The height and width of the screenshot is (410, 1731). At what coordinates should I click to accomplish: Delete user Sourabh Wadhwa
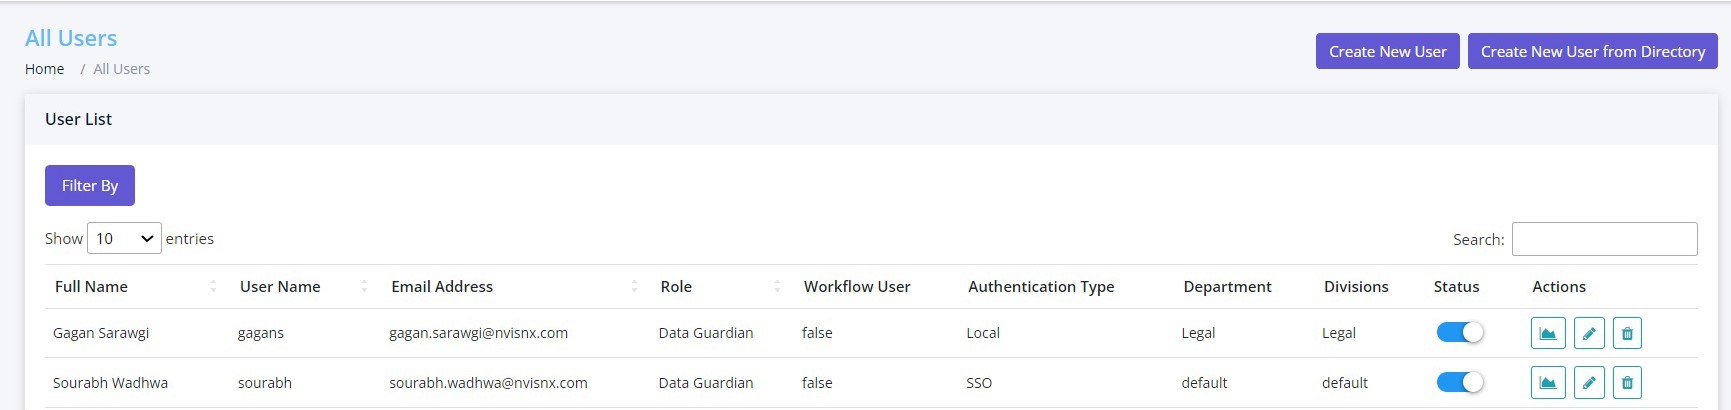coord(1627,382)
